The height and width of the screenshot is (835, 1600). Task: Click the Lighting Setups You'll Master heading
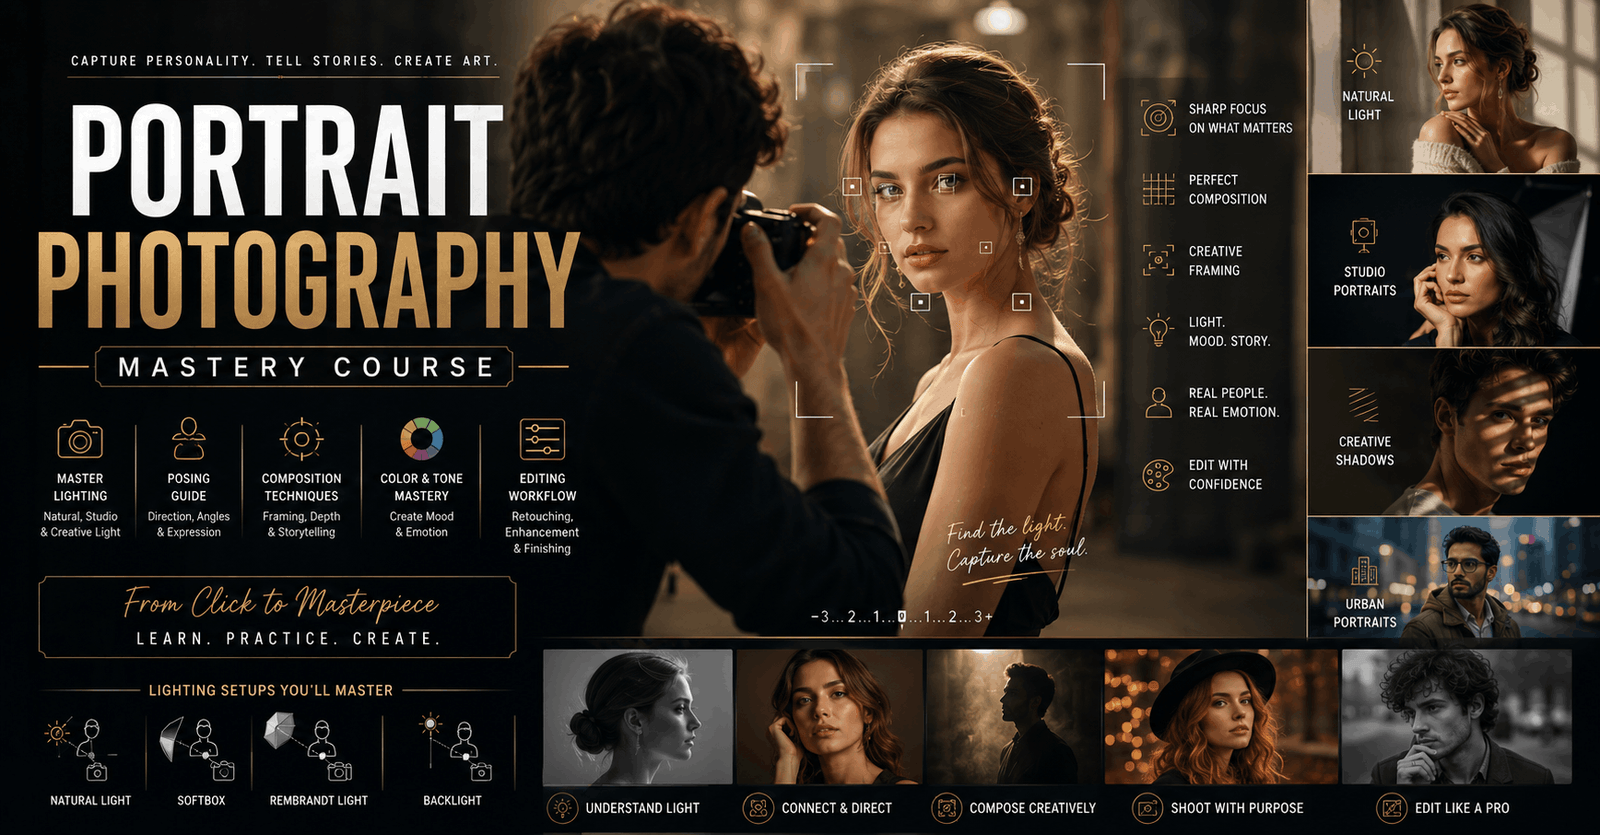271,690
